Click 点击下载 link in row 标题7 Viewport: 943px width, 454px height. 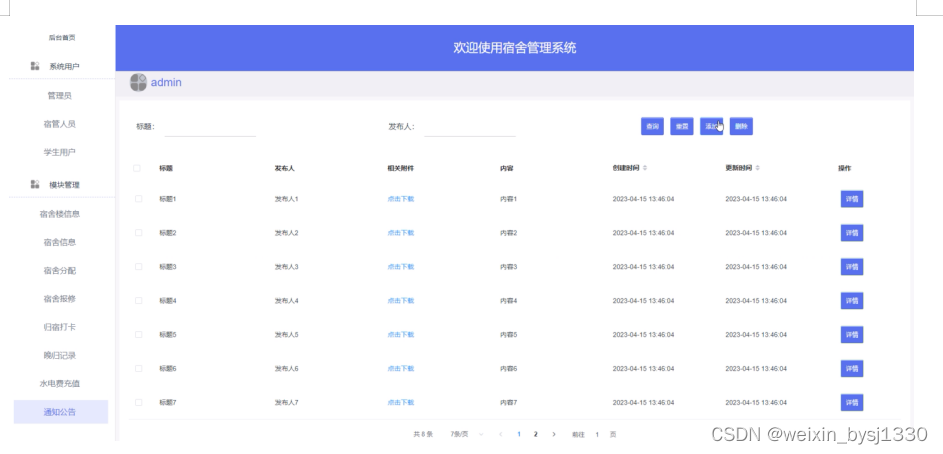[x=401, y=402]
